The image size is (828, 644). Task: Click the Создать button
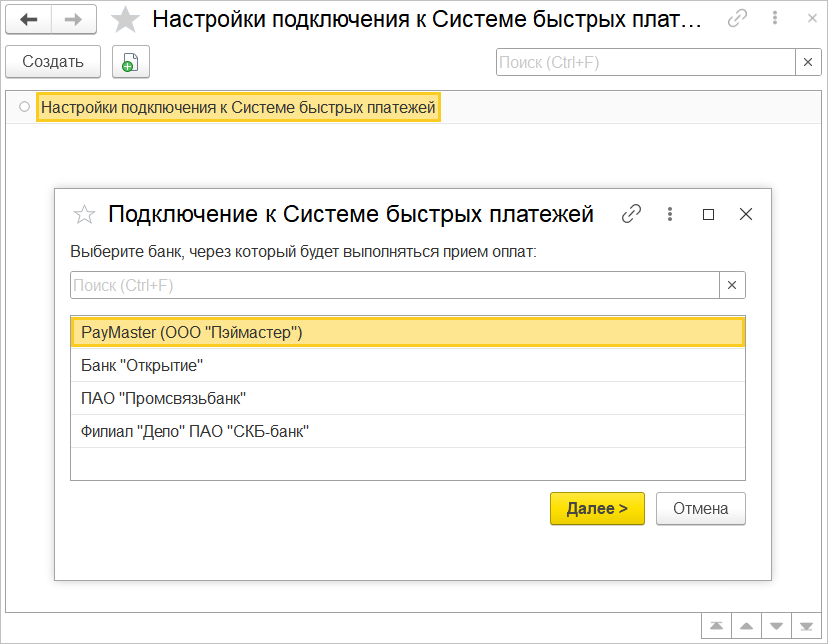[x=53, y=62]
